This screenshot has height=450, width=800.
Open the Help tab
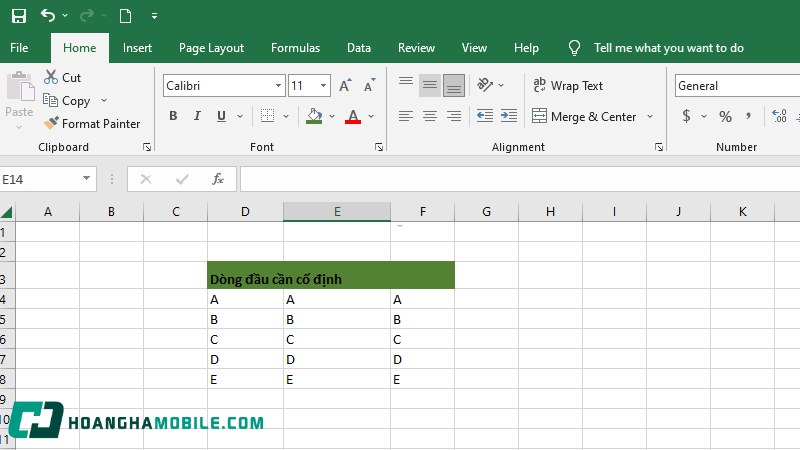(526, 48)
